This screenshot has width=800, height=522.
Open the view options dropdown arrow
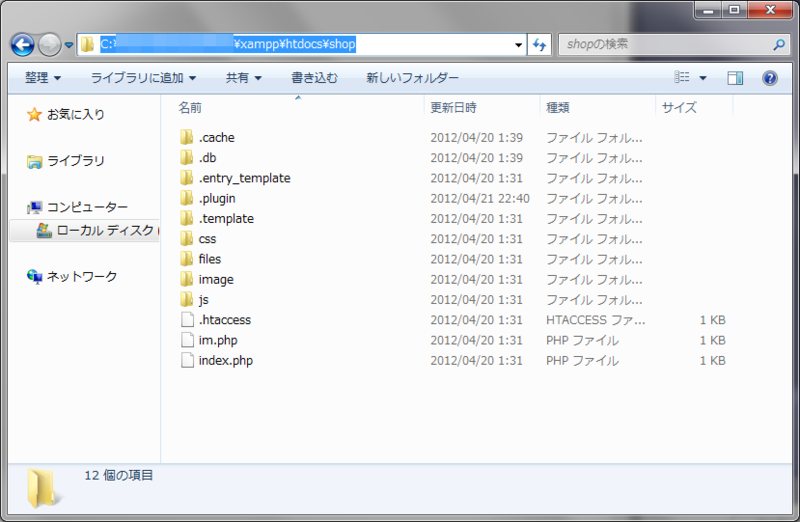pos(703,78)
